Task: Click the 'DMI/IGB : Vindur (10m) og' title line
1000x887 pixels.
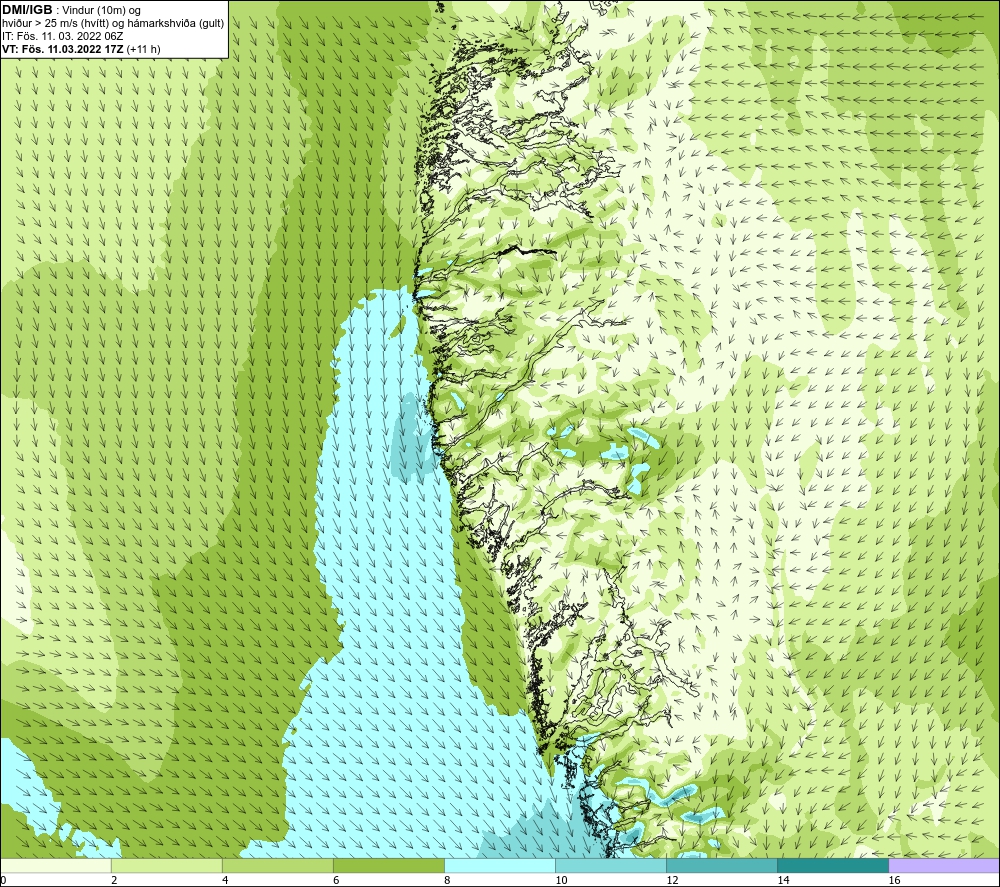Action: click(x=71, y=10)
